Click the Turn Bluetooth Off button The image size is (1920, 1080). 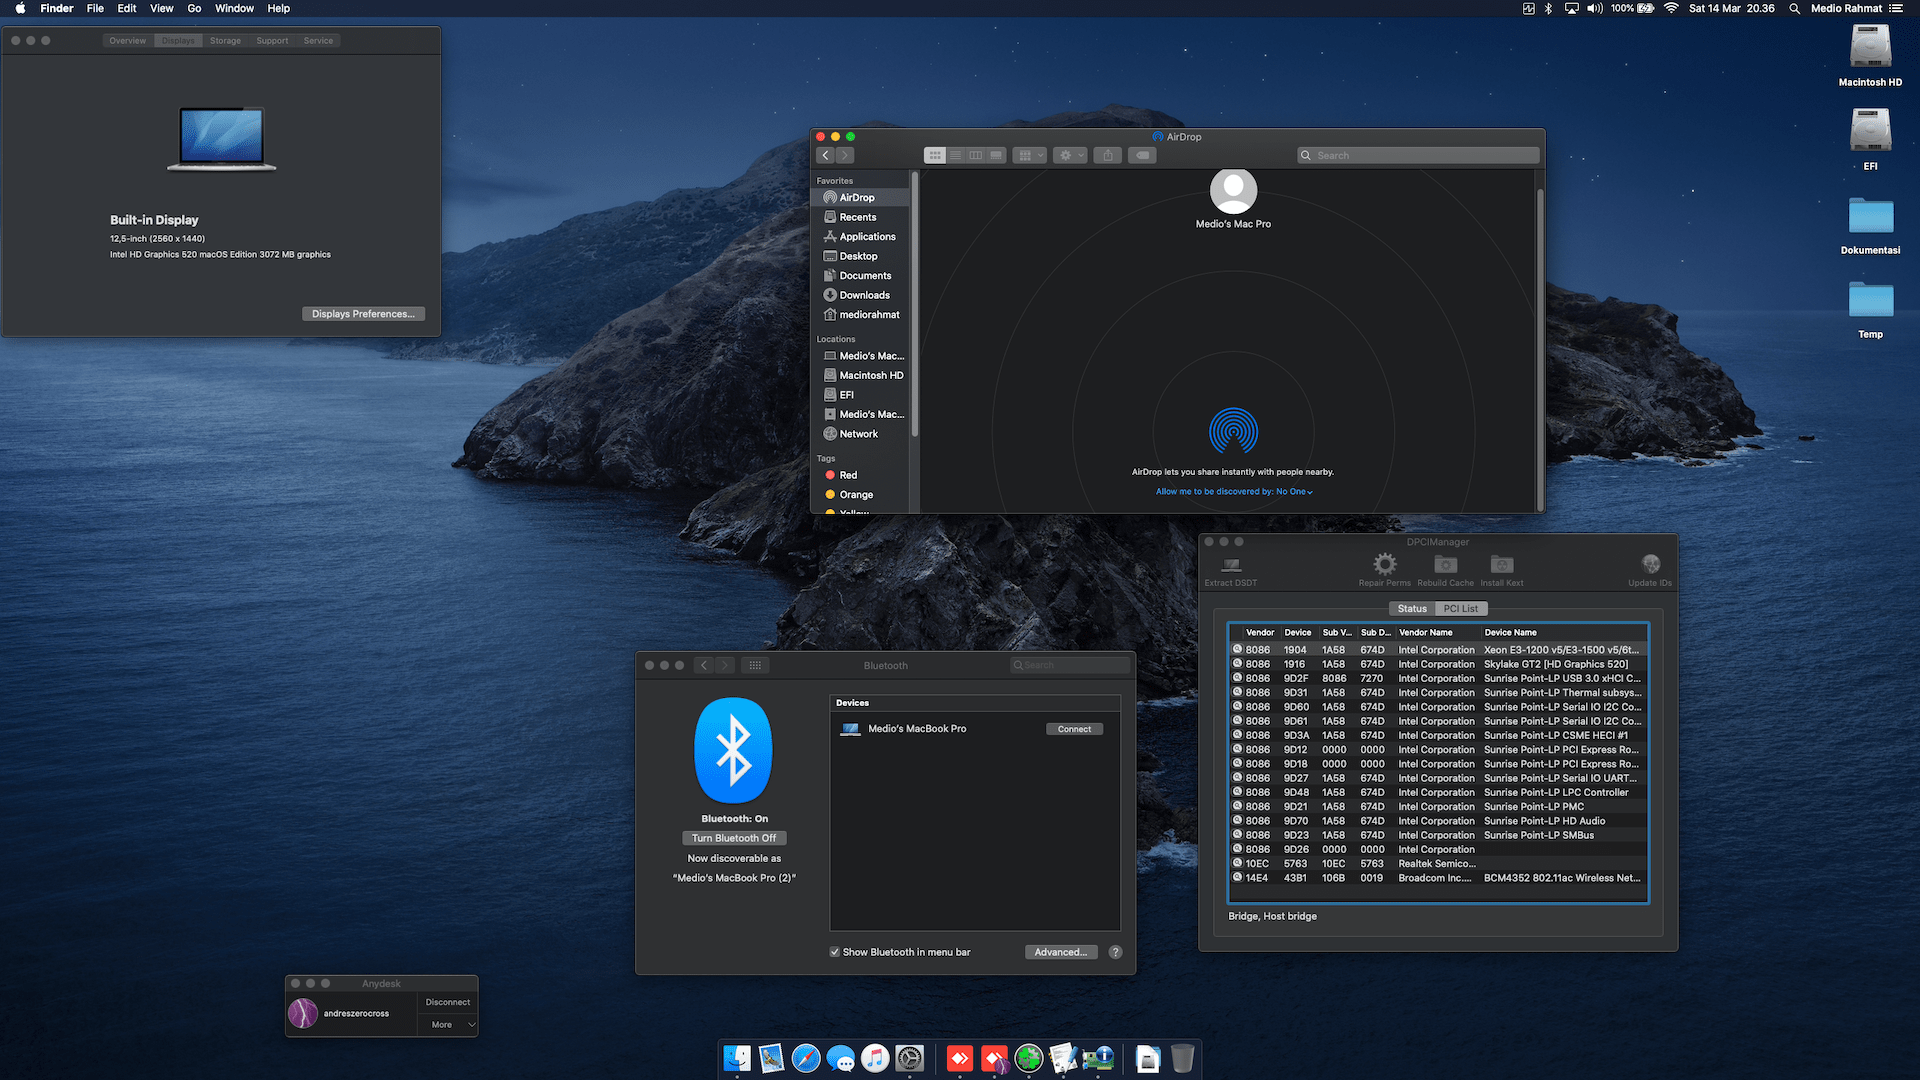pyautogui.click(x=733, y=838)
